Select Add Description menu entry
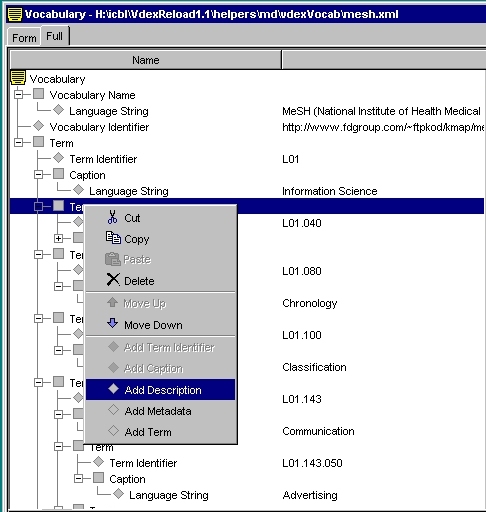The width and height of the screenshot is (486, 512). pyautogui.click(x=160, y=389)
